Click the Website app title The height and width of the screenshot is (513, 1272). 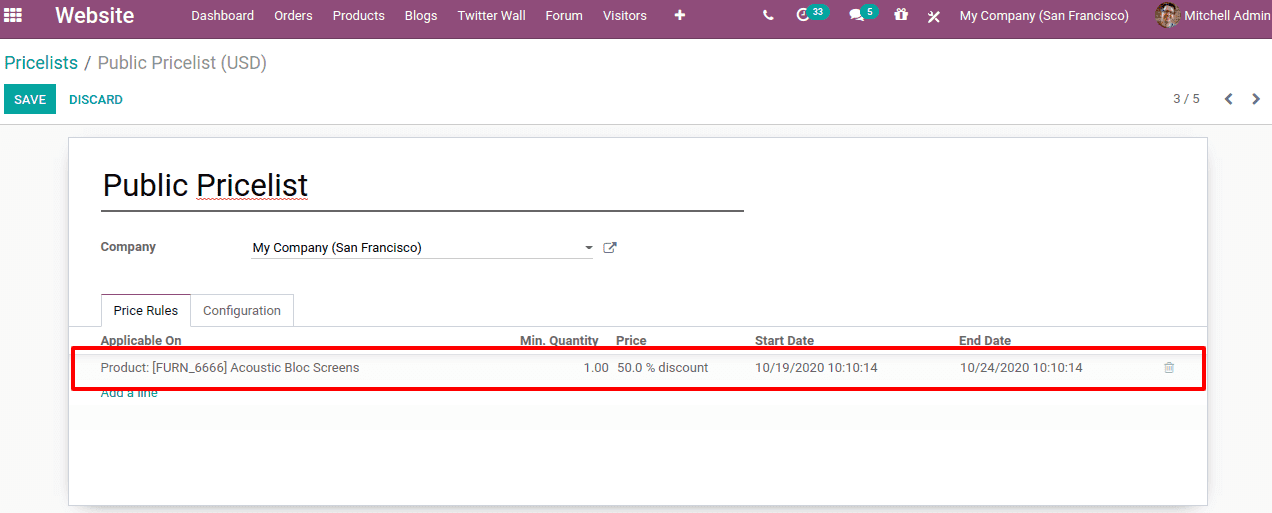click(x=95, y=16)
